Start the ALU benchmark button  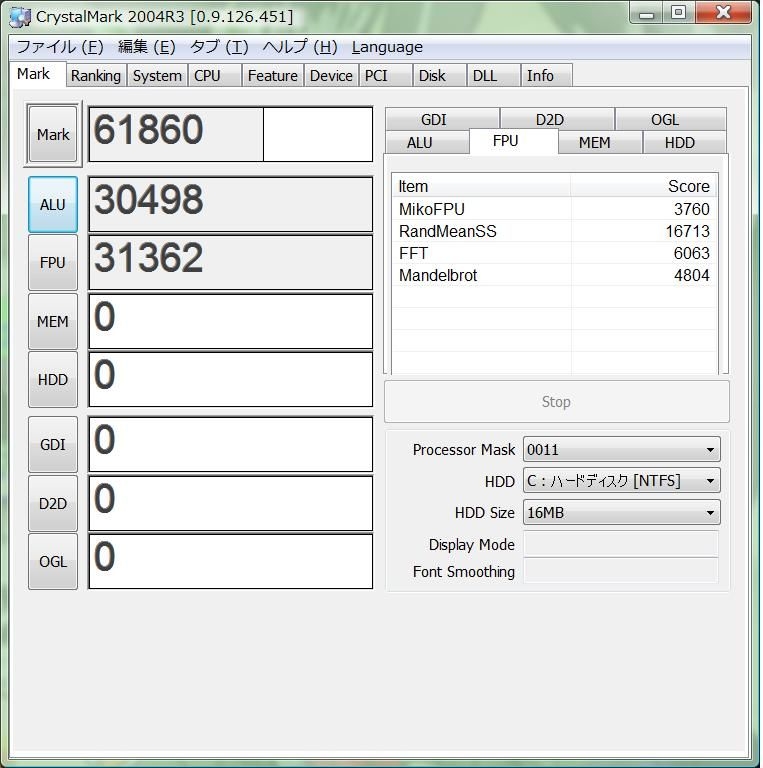tap(53, 204)
